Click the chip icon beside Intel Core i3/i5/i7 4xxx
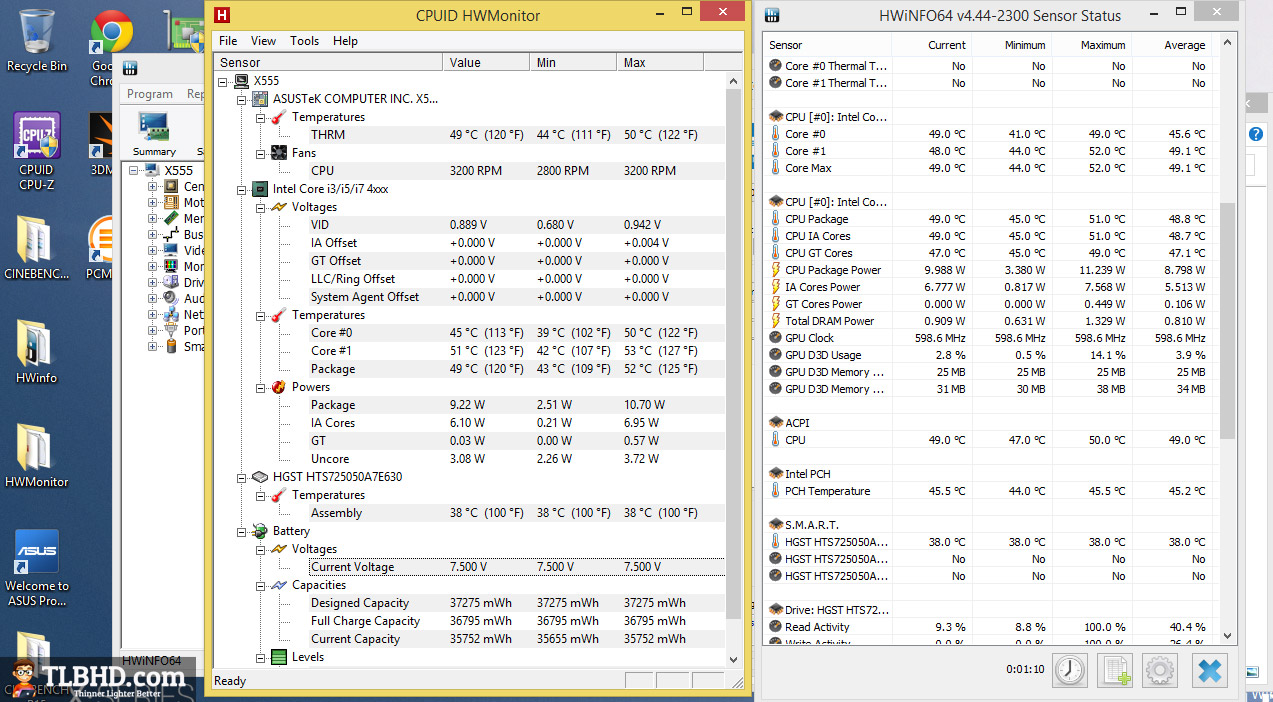 coord(259,189)
